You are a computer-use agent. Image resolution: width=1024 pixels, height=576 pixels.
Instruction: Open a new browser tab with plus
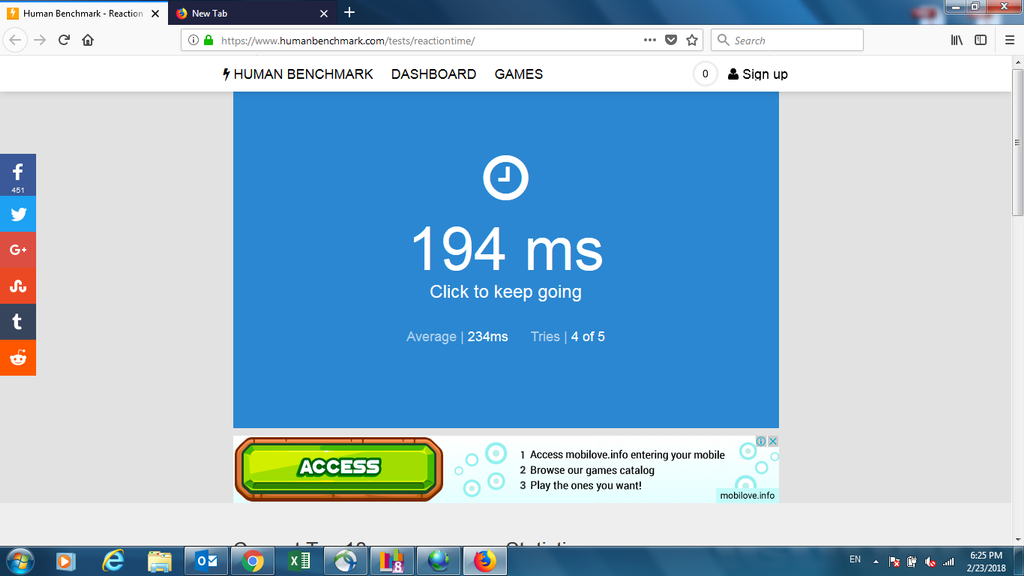[x=349, y=12]
